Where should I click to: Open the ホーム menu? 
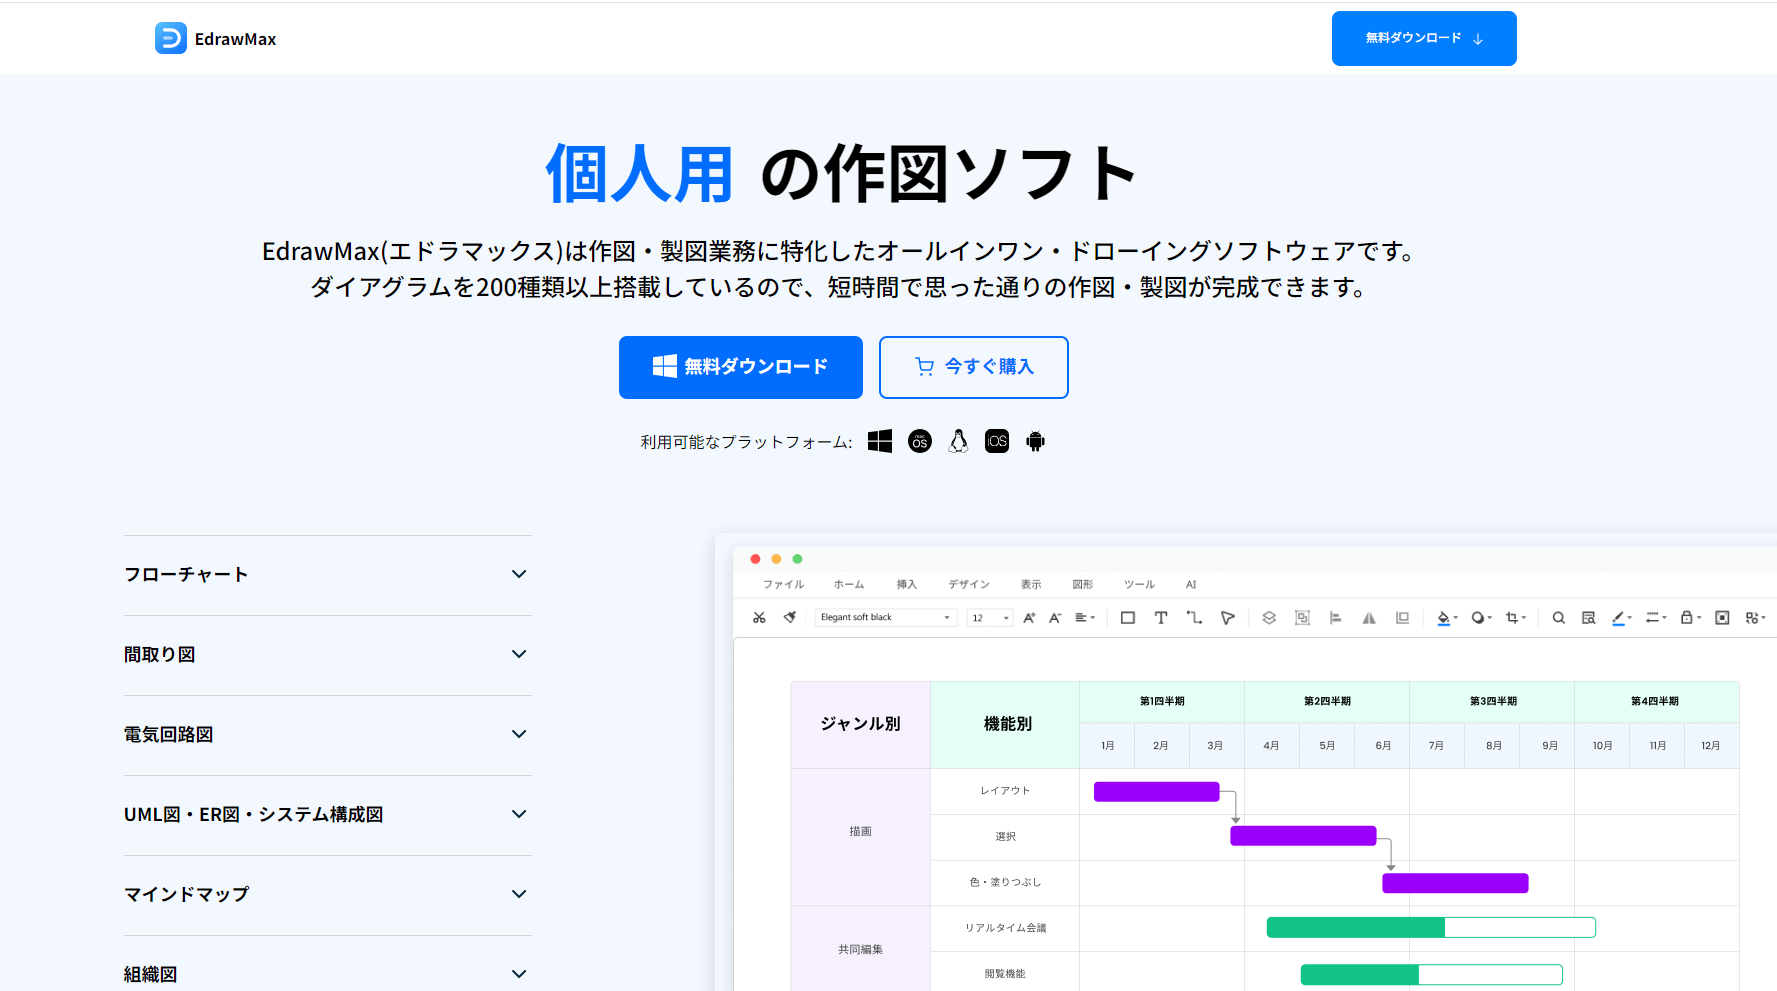pyautogui.click(x=849, y=585)
